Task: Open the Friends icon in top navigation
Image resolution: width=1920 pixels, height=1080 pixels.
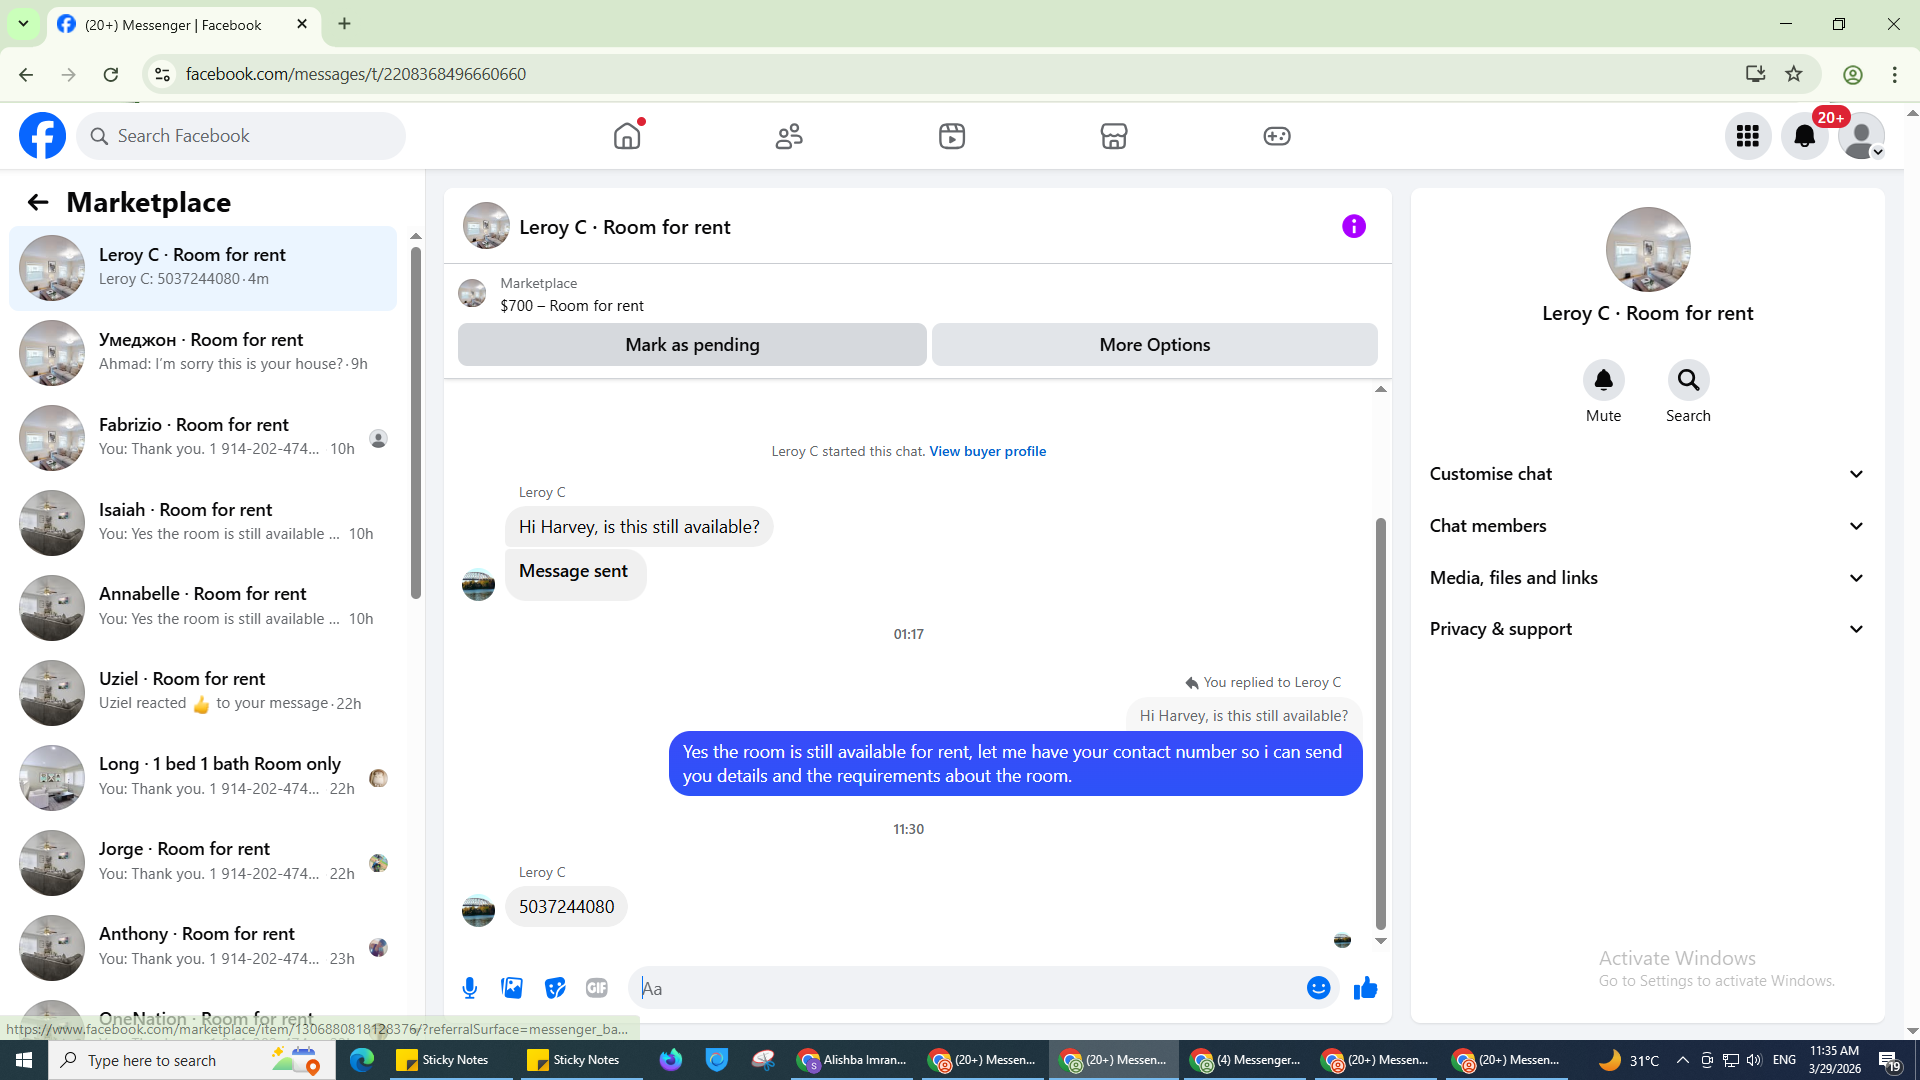Action: pyautogui.click(x=789, y=136)
